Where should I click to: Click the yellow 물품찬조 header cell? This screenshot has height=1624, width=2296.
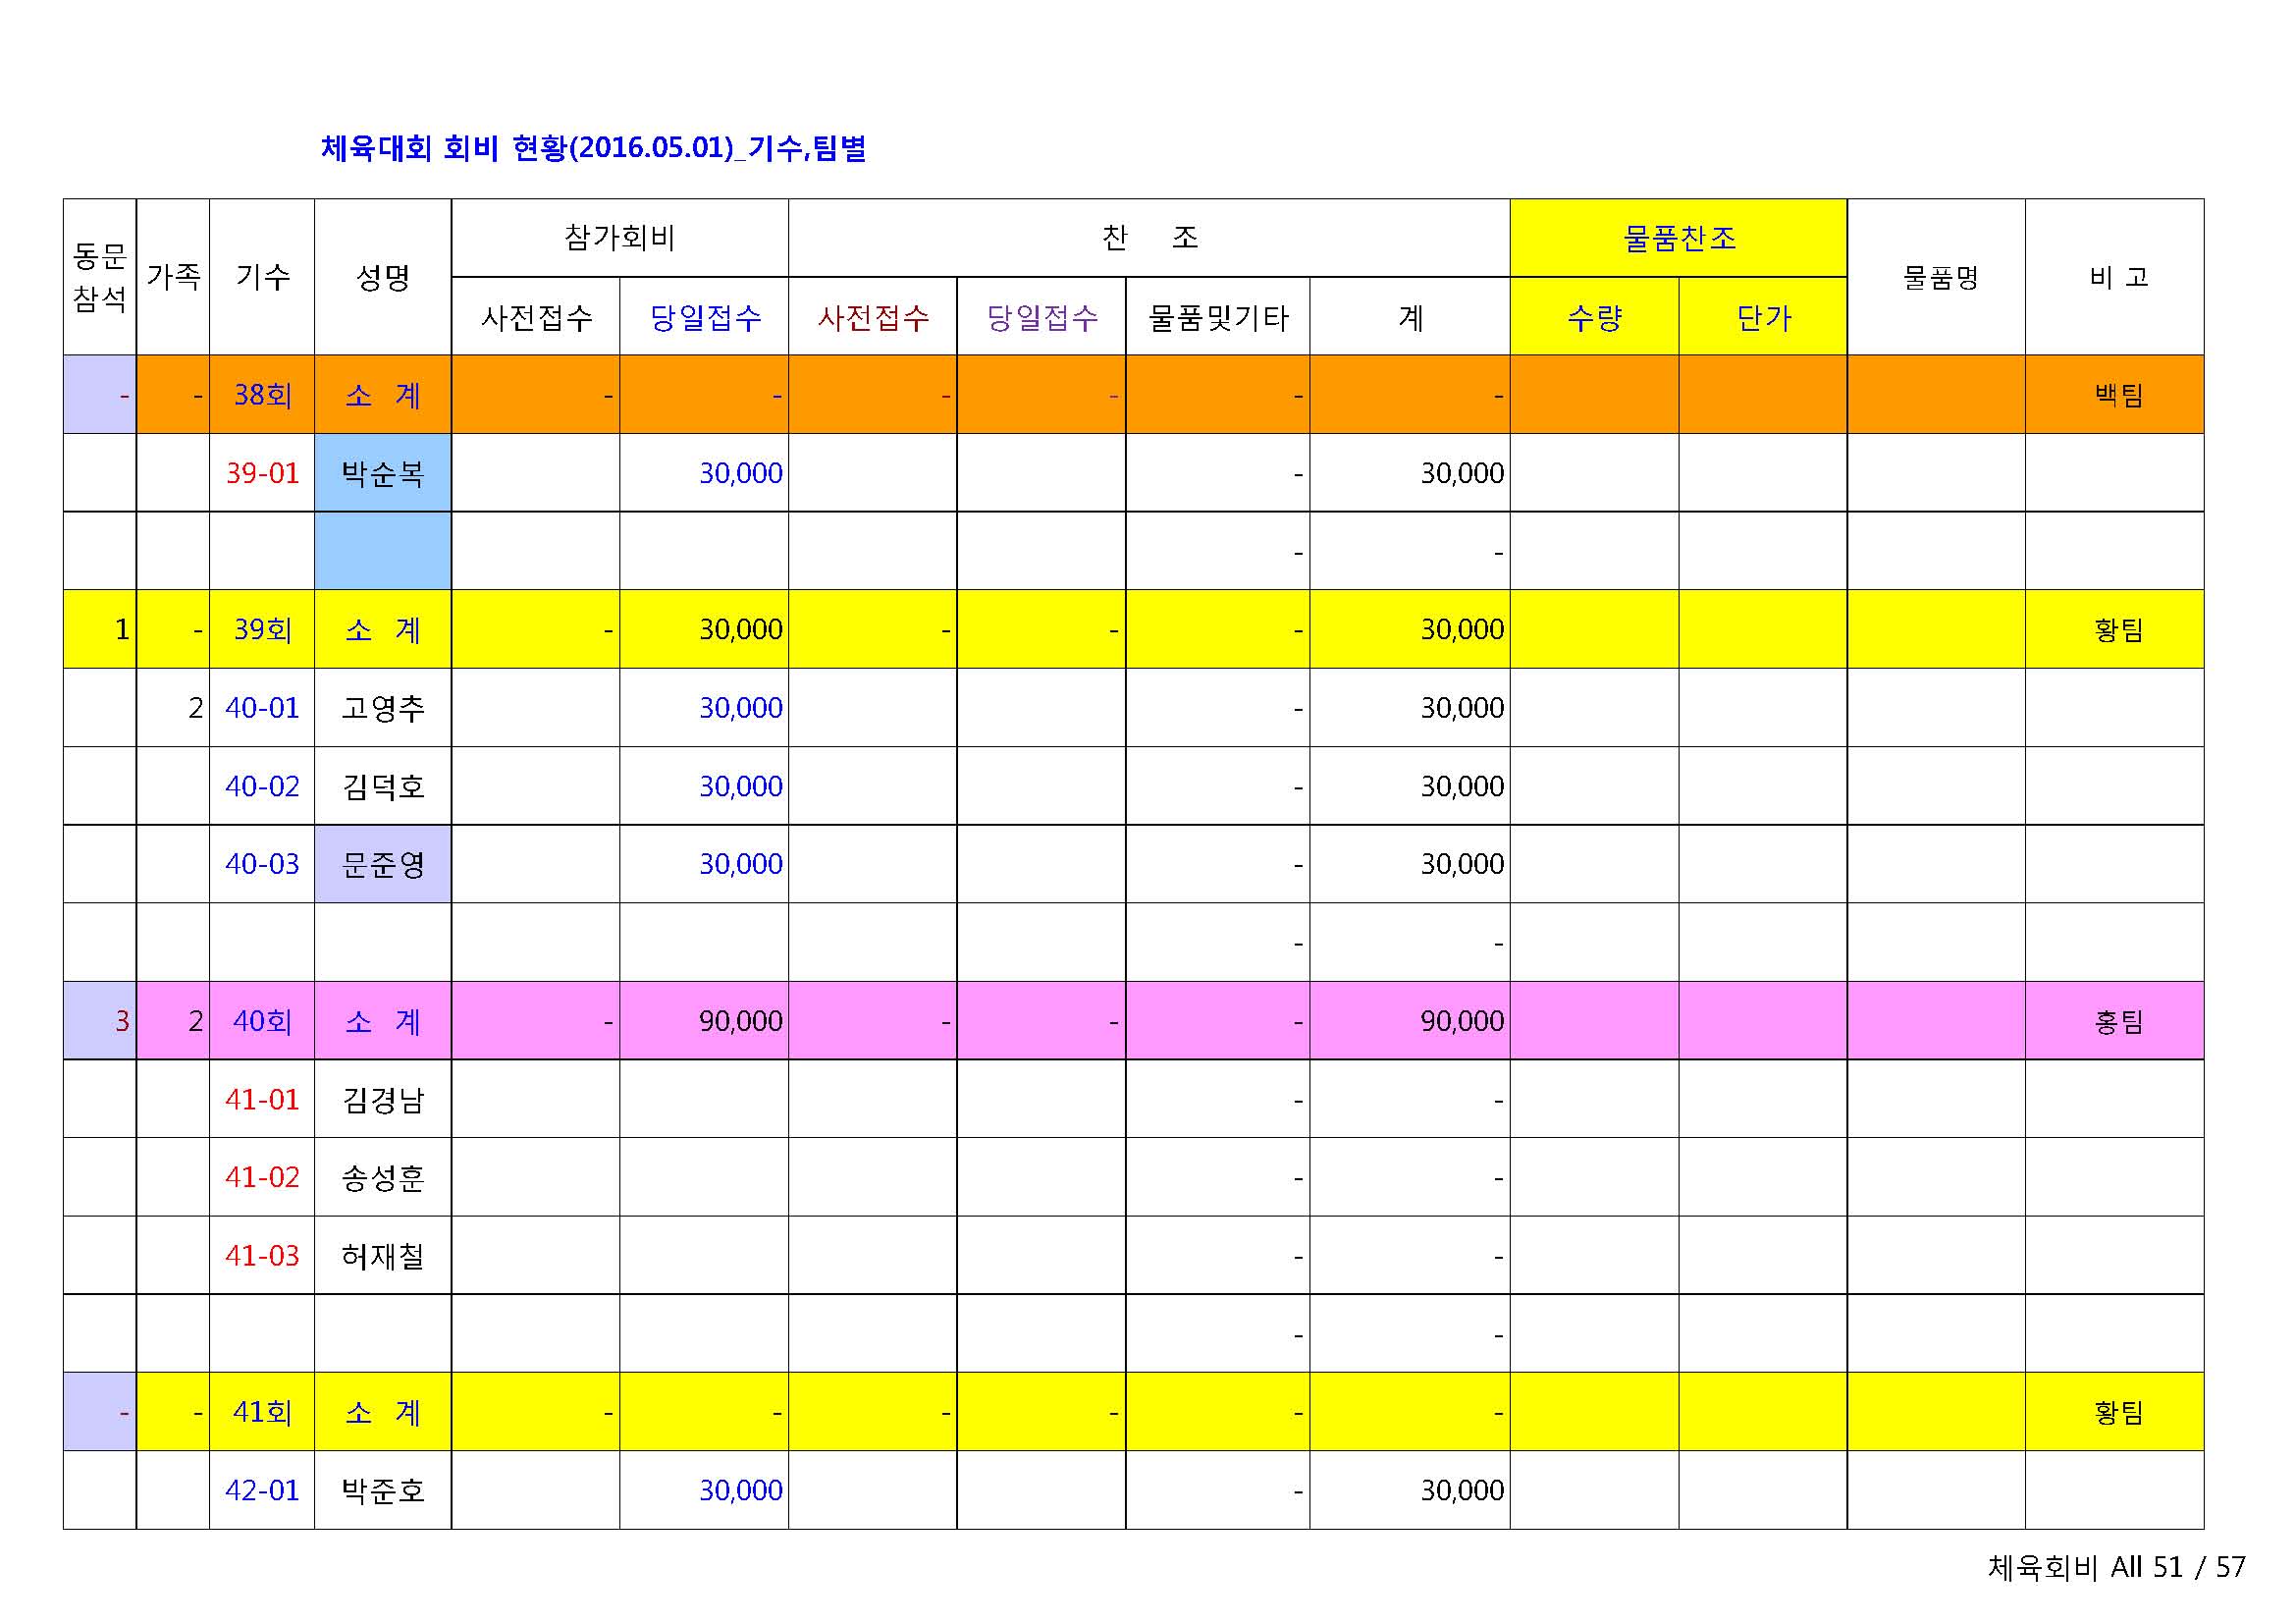click(1678, 238)
